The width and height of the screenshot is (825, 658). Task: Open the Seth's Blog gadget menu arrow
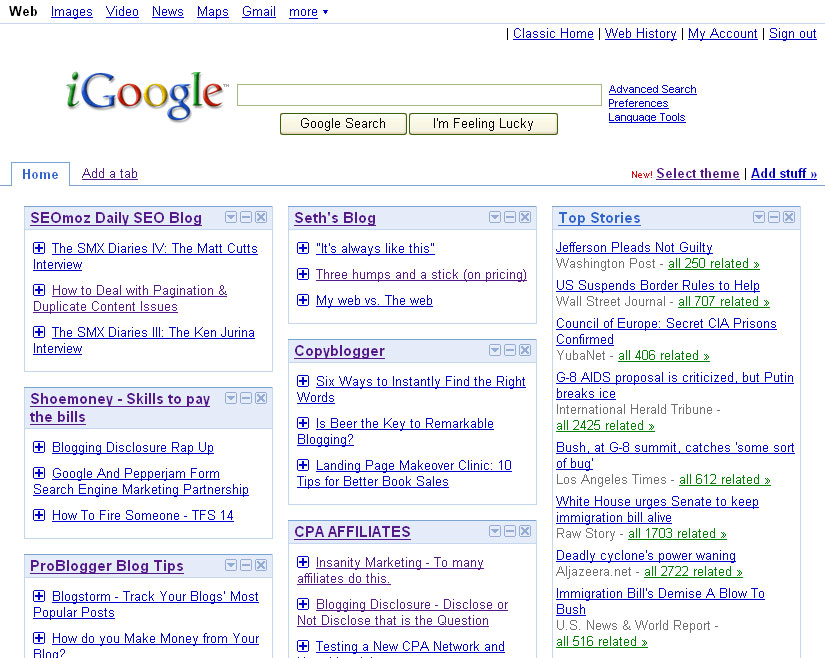coord(495,217)
